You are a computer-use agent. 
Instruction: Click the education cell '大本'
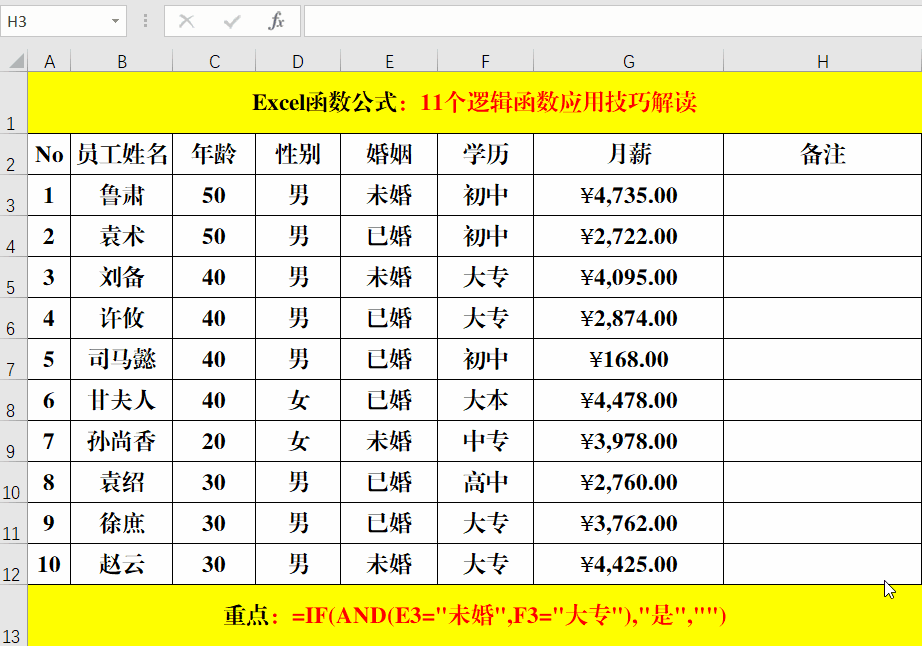(x=485, y=400)
